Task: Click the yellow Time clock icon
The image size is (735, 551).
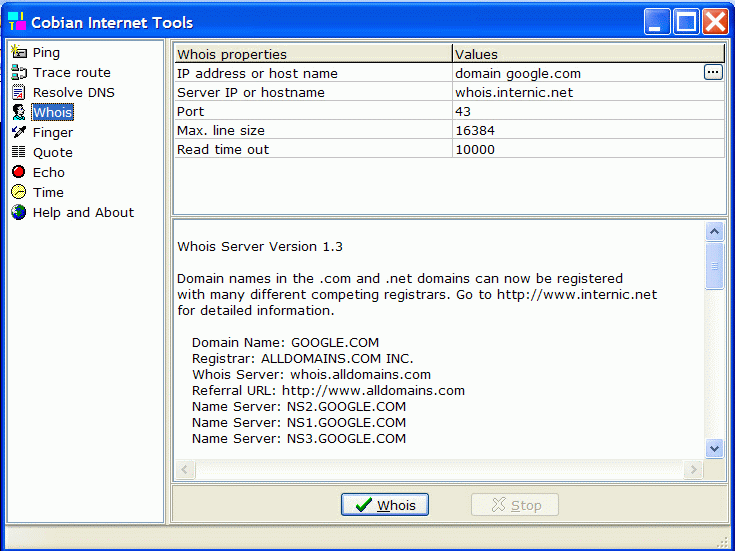Action: [x=19, y=192]
